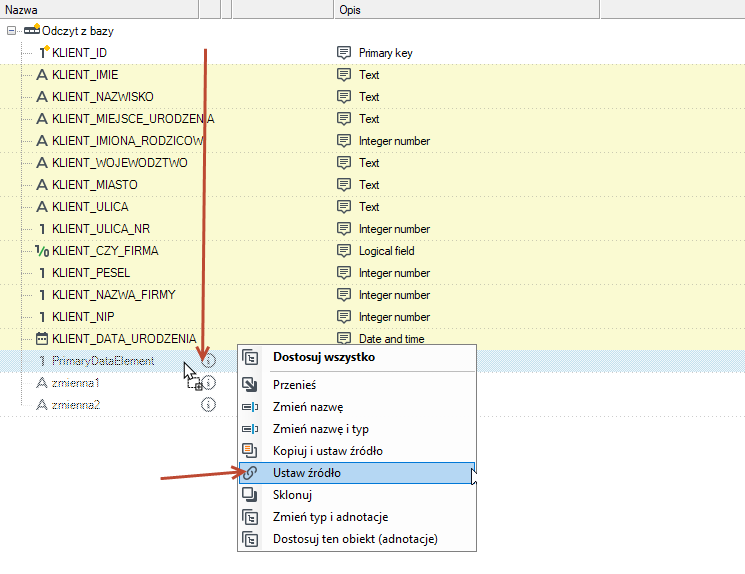Click the copy icon beside Kopiuj i ustaw źródło

click(x=250, y=450)
